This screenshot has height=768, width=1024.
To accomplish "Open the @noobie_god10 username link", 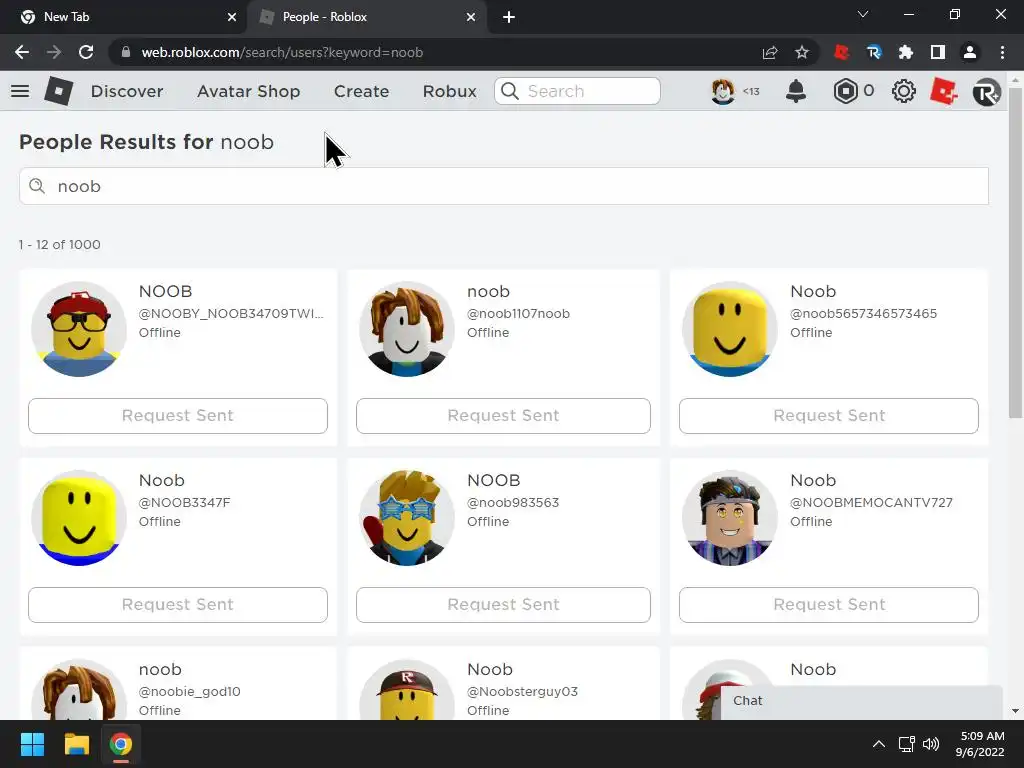I will (x=189, y=692).
